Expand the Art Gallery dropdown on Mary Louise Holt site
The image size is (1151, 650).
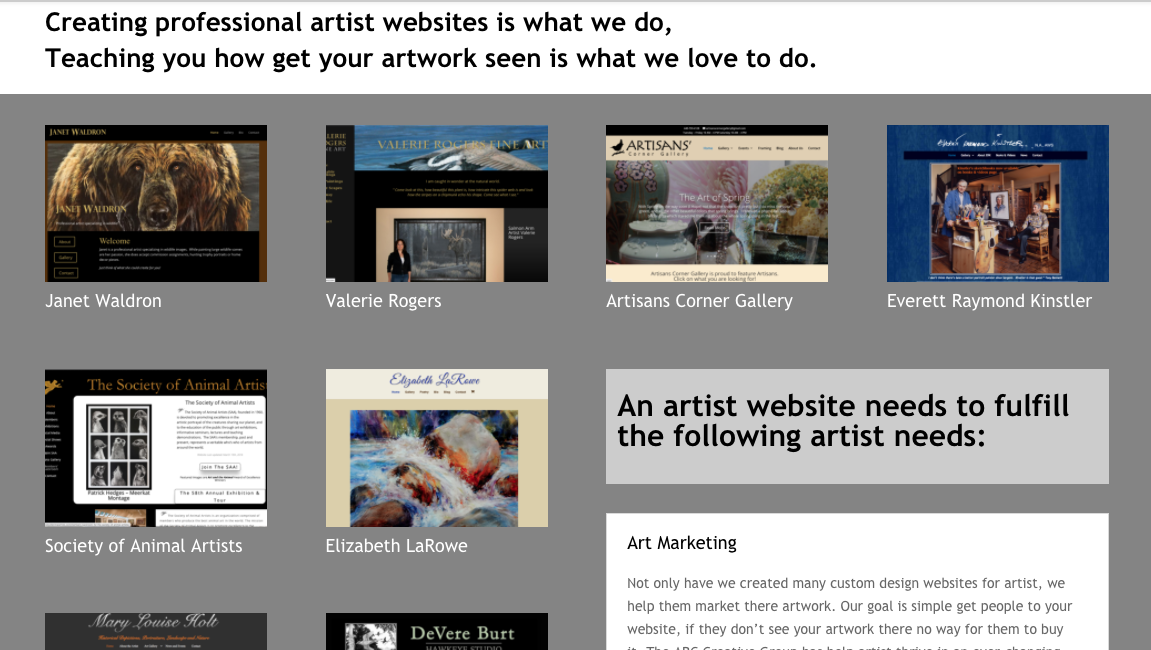(150, 646)
